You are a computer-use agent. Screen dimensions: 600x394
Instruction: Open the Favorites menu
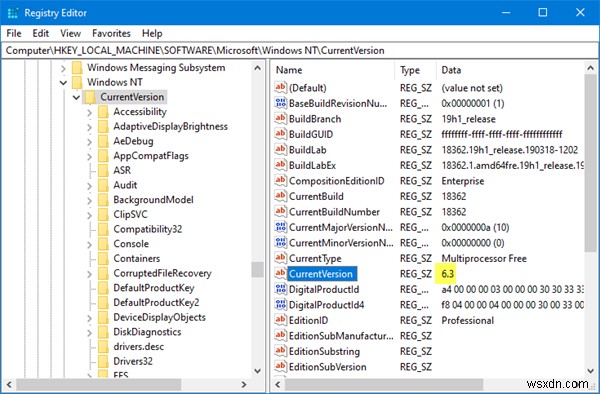(x=111, y=34)
